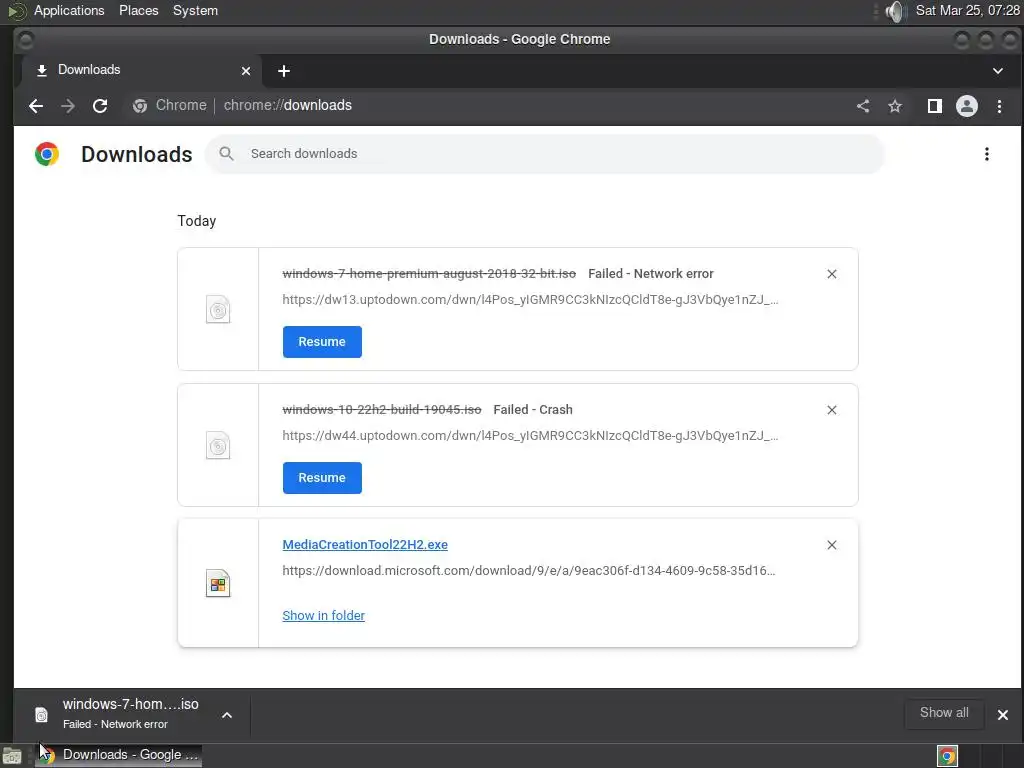Screen dimensions: 1024x768
Task: Share this page using the share icon
Action: coord(863,106)
